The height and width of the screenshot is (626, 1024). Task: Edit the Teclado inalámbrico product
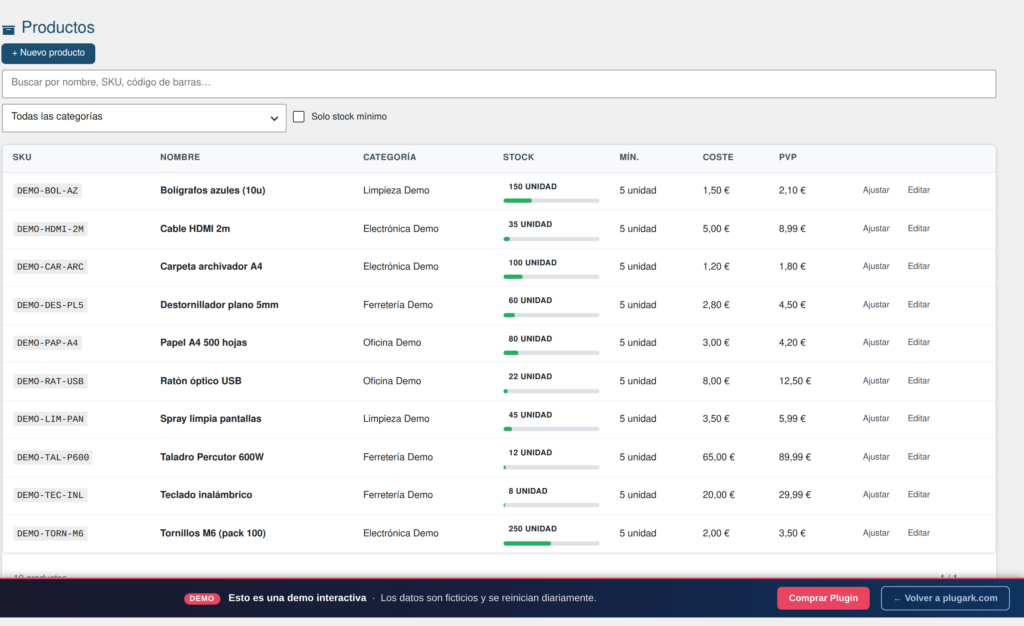(919, 495)
